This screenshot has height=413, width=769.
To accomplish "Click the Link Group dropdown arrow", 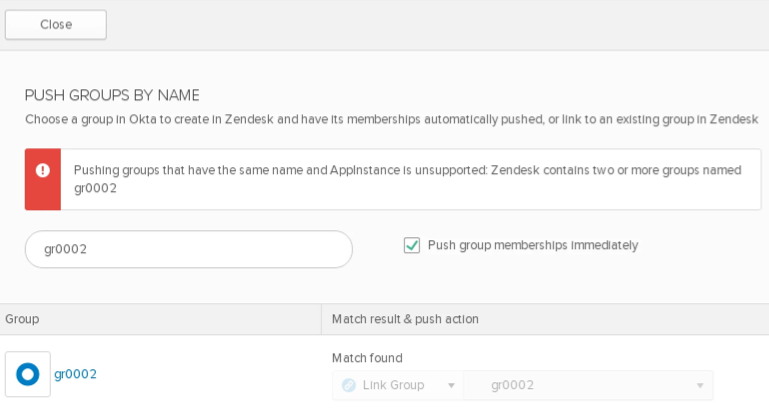I will (x=452, y=385).
